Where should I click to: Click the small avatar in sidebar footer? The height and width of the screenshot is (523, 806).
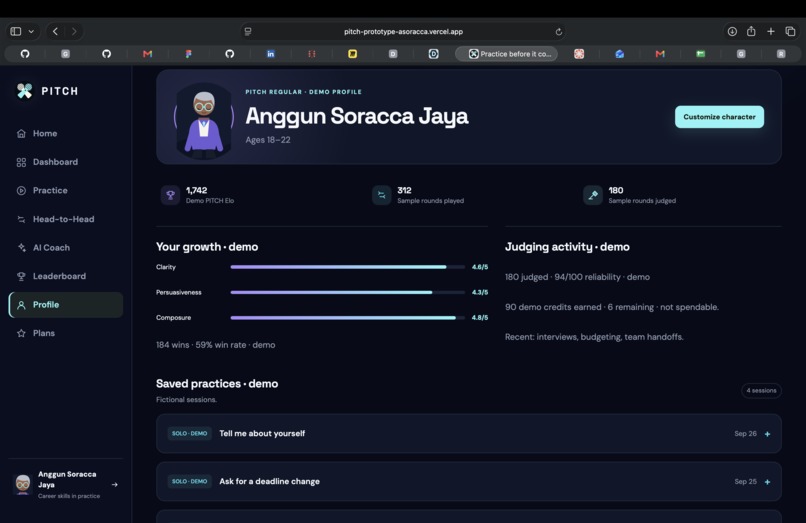23,484
